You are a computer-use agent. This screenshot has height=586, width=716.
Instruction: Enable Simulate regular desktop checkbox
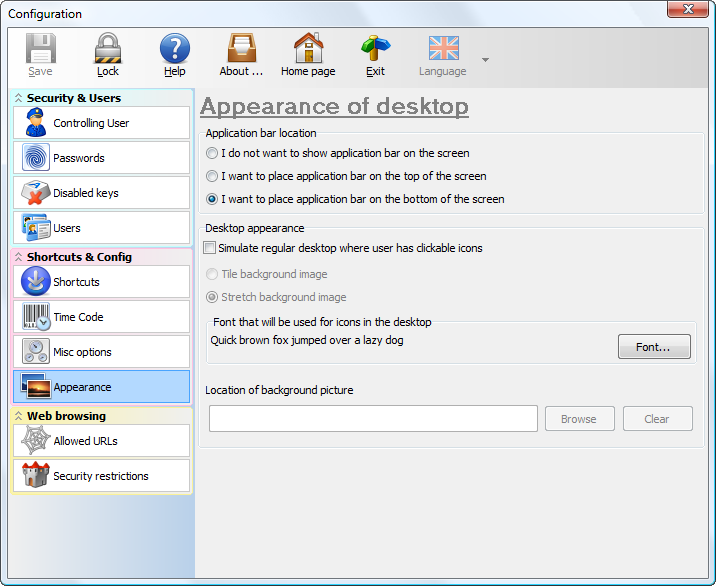click(x=210, y=248)
